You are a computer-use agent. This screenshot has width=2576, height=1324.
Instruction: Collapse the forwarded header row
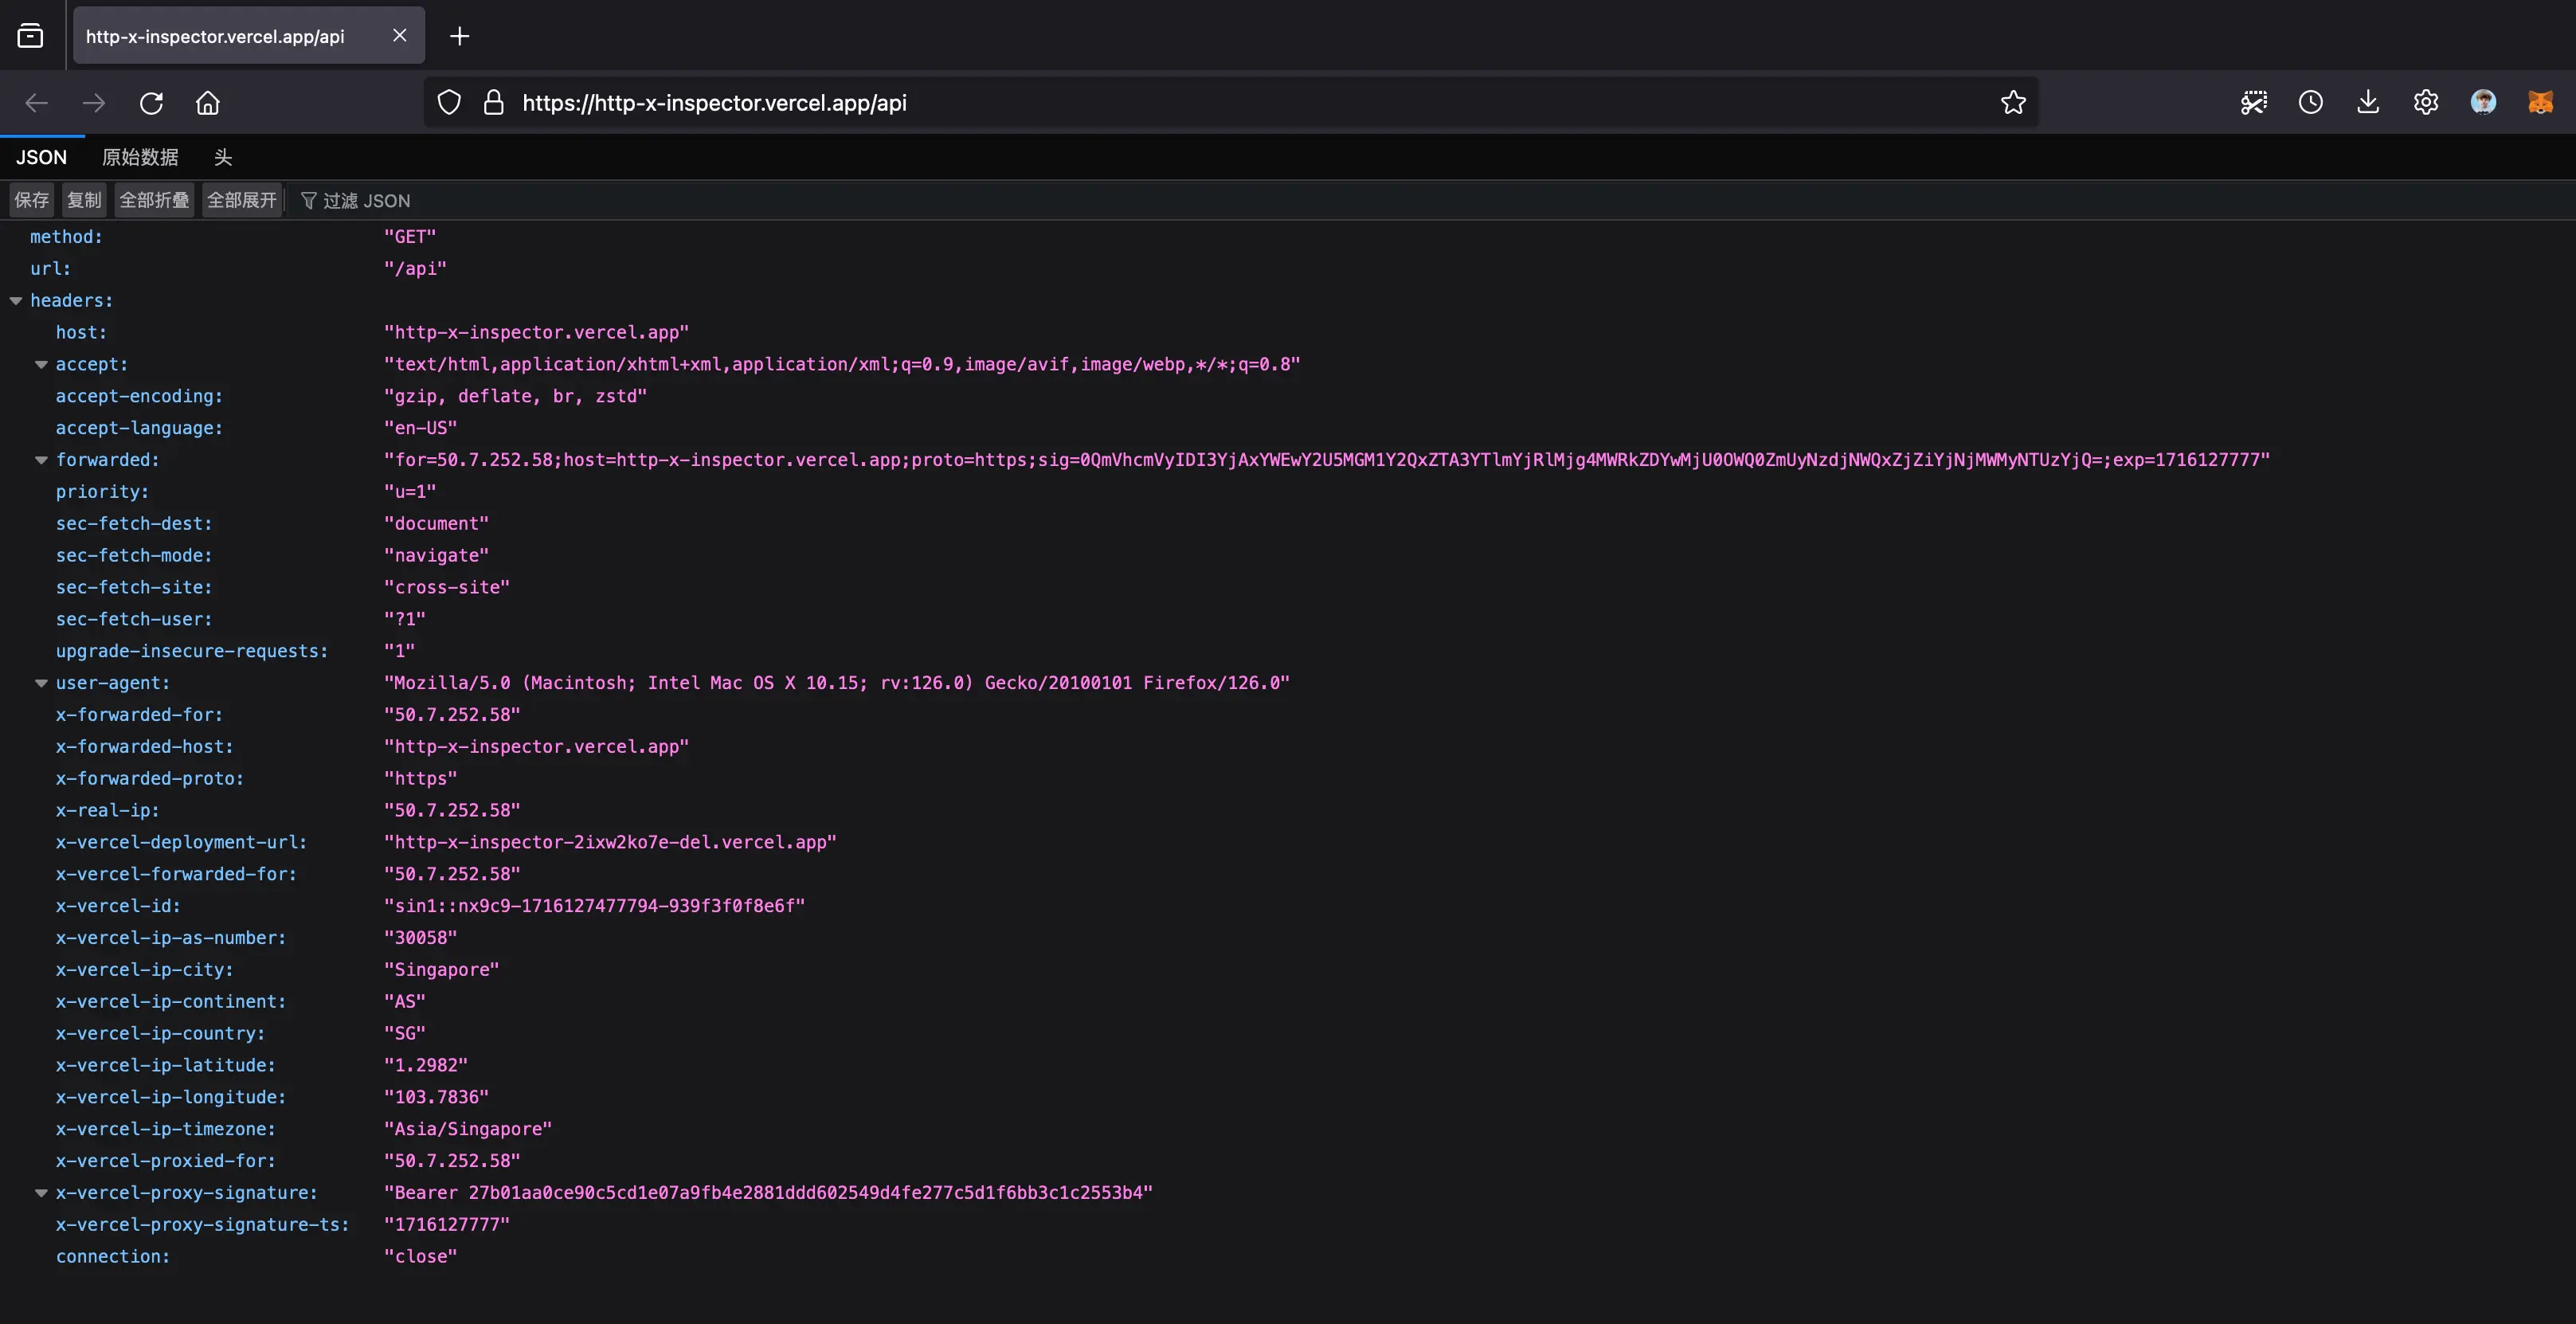42,461
